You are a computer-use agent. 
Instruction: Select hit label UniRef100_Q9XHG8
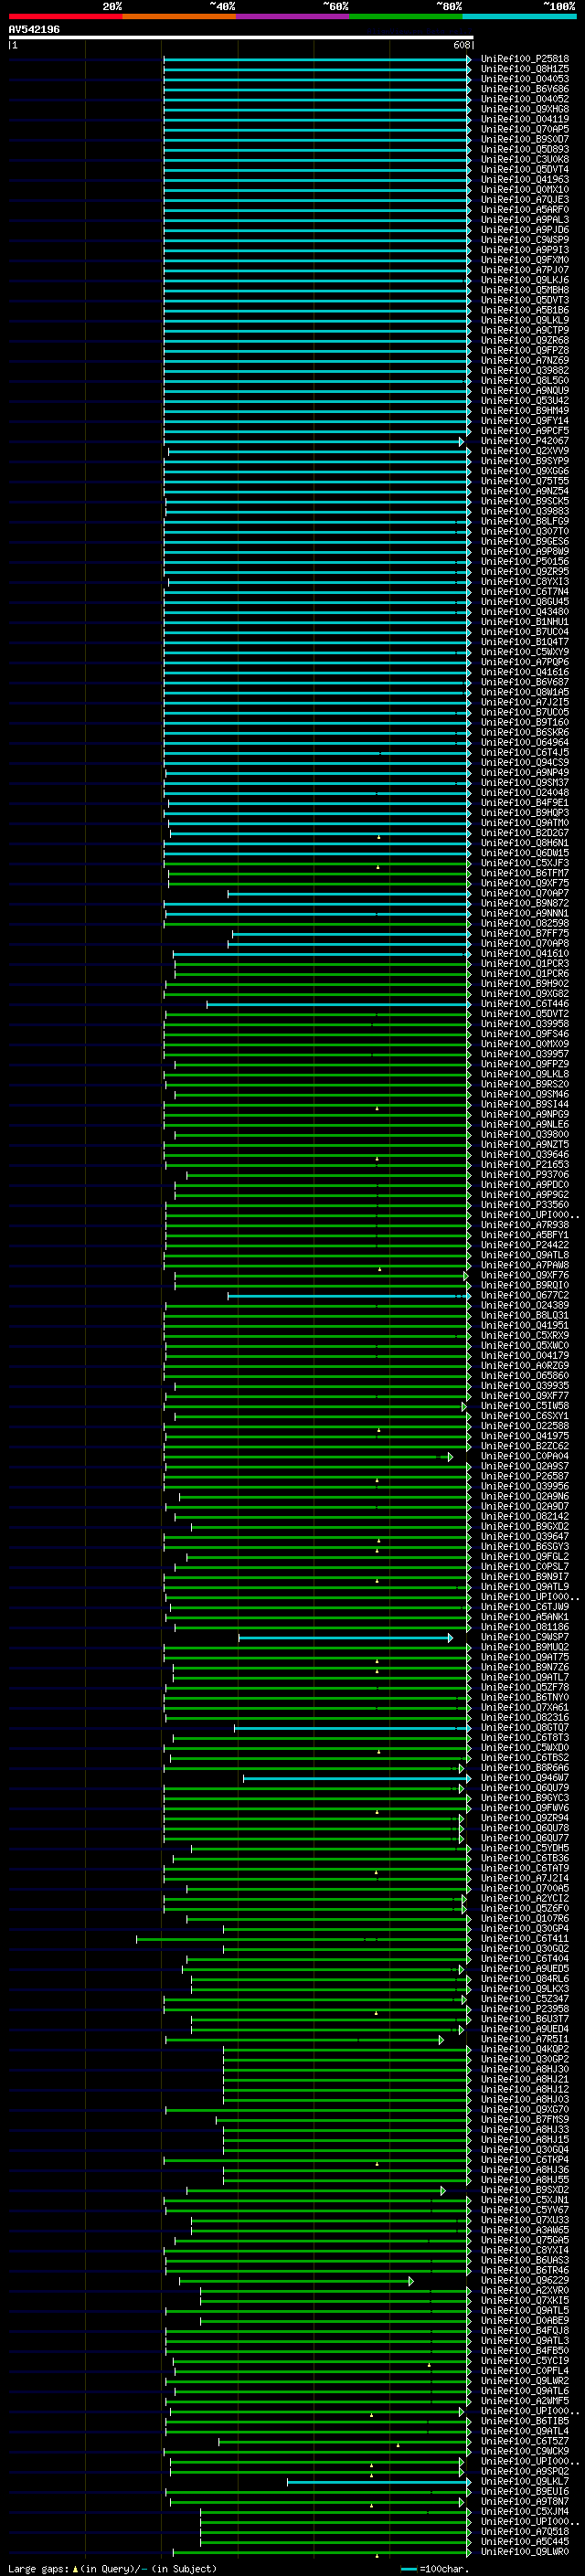pyautogui.click(x=524, y=109)
